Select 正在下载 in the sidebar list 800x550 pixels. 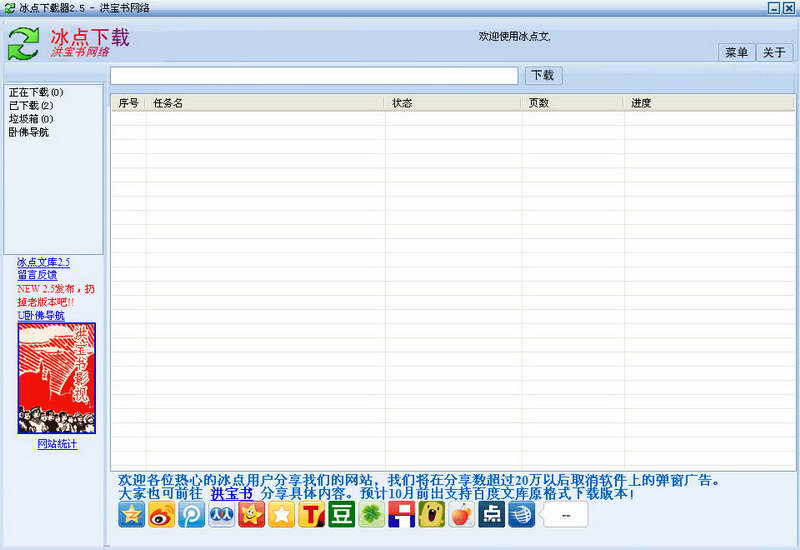[x=35, y=93]
